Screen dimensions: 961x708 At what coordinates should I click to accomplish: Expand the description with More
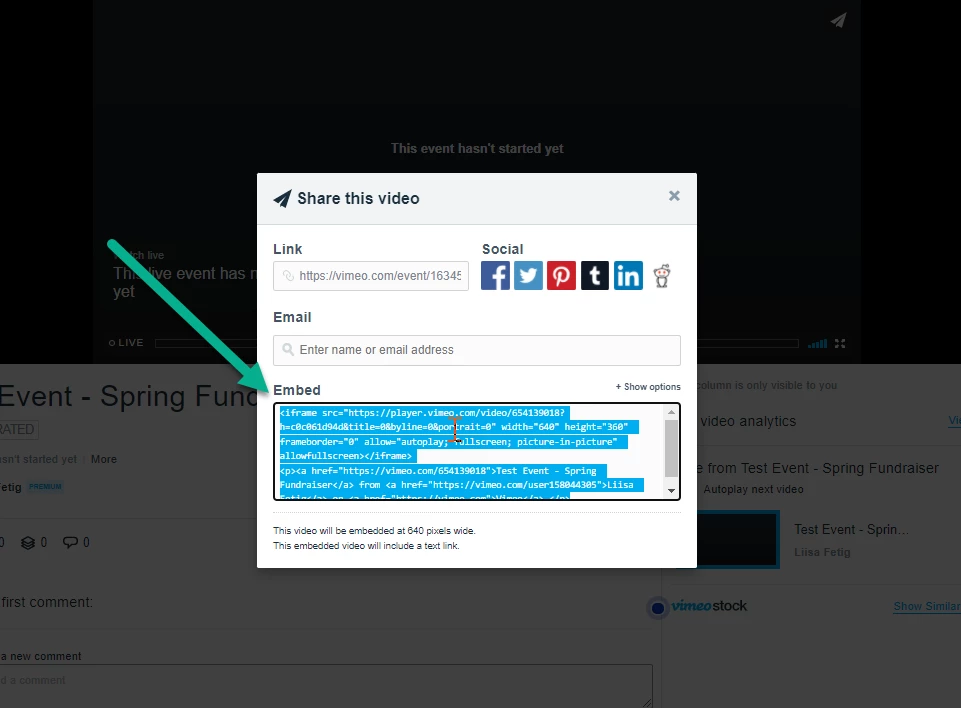coord(104,459)
